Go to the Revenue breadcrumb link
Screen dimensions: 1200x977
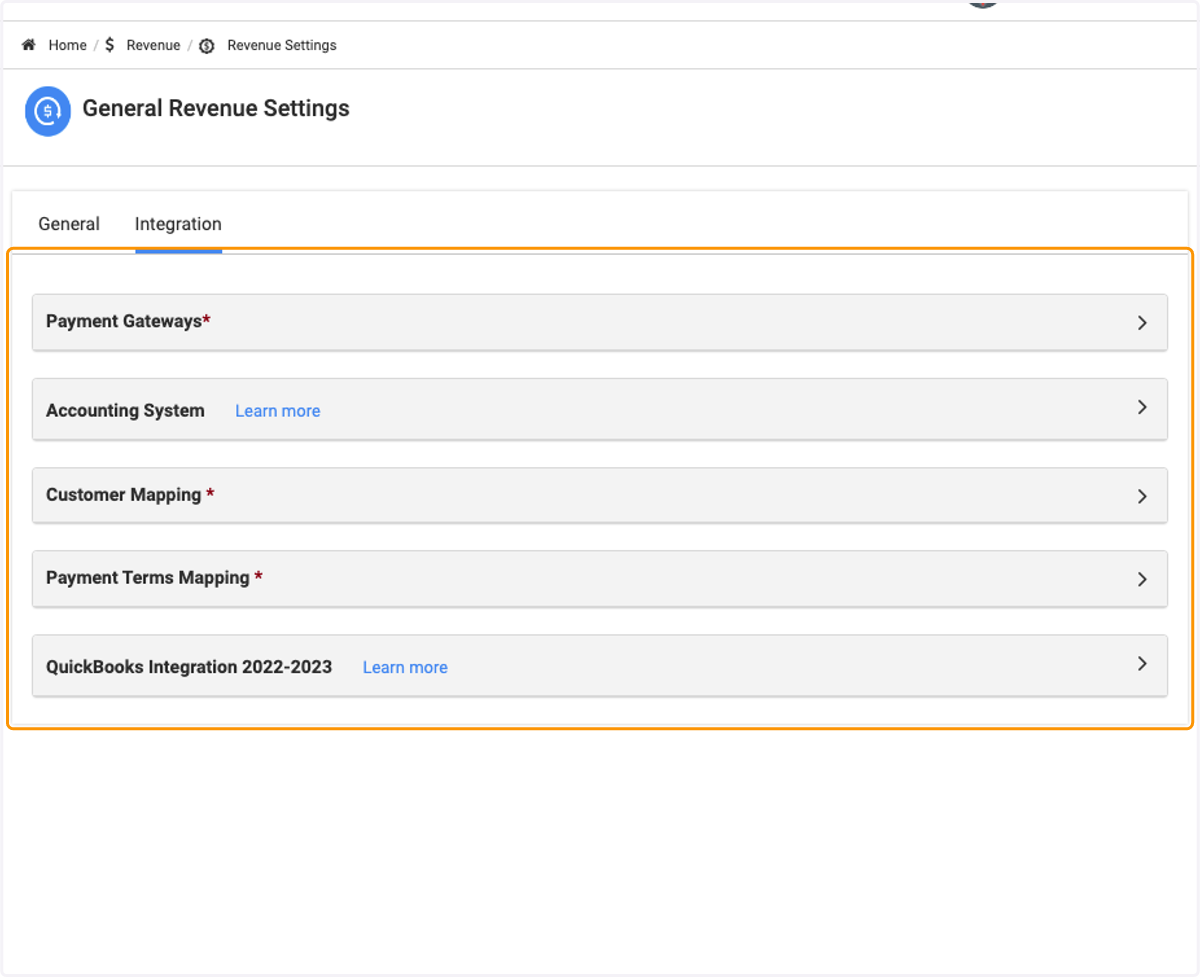click(x=153, y=45)
